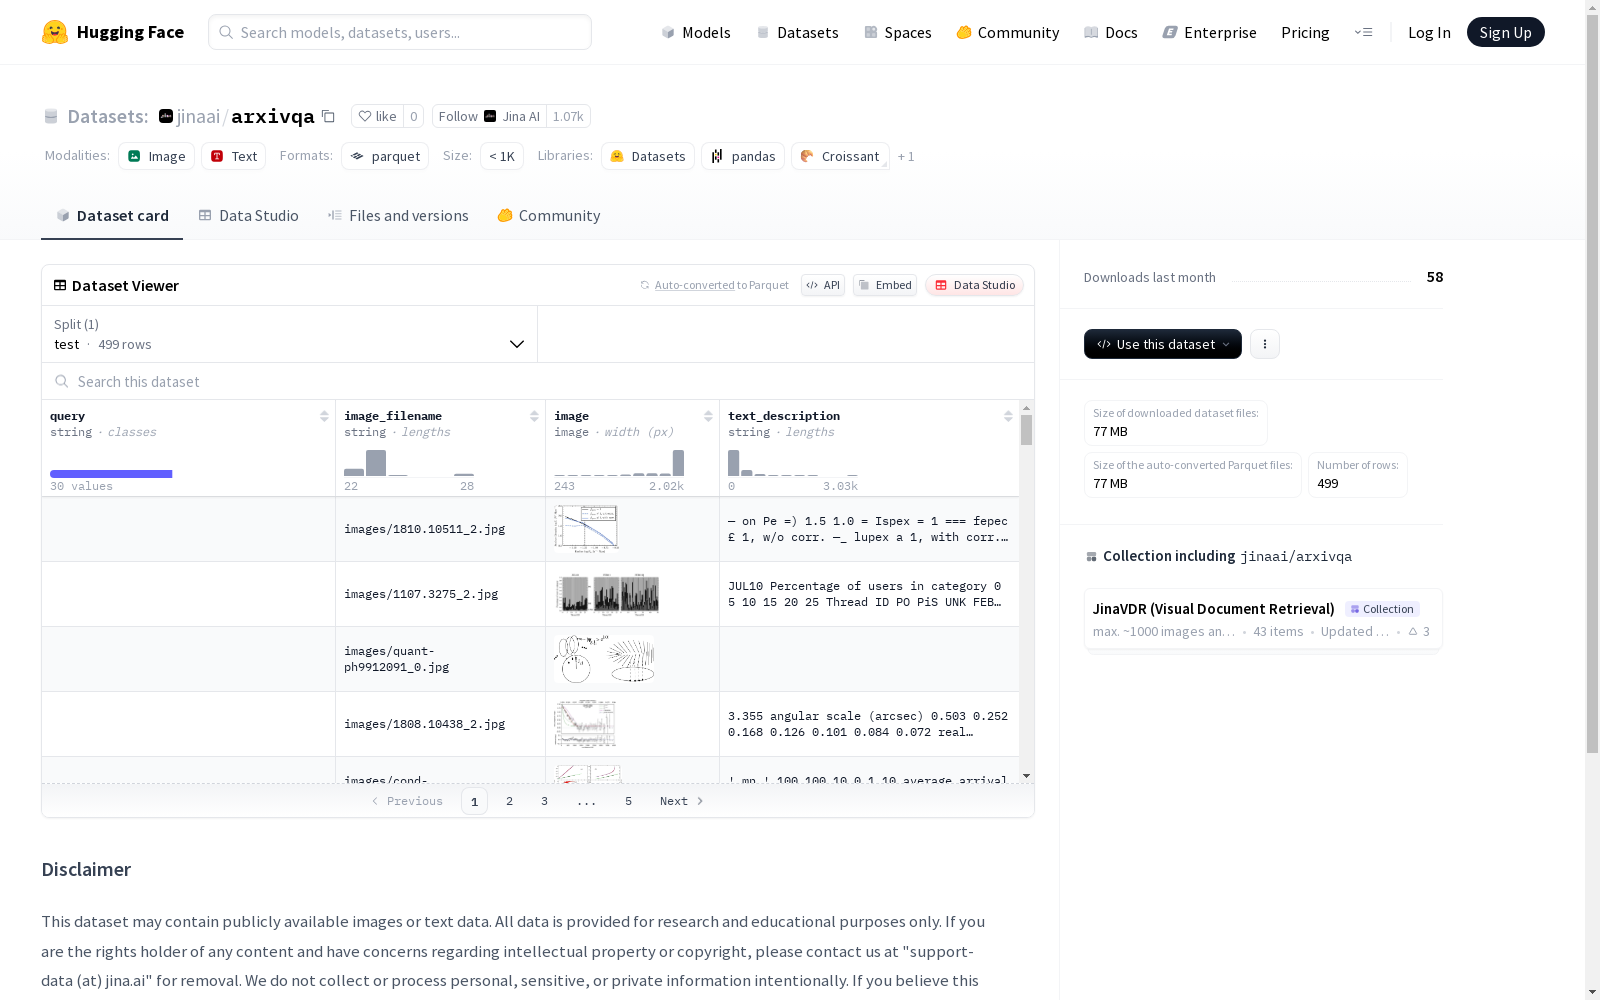Select the parquet format tag

pyautogui.click(x=385, y=156)
